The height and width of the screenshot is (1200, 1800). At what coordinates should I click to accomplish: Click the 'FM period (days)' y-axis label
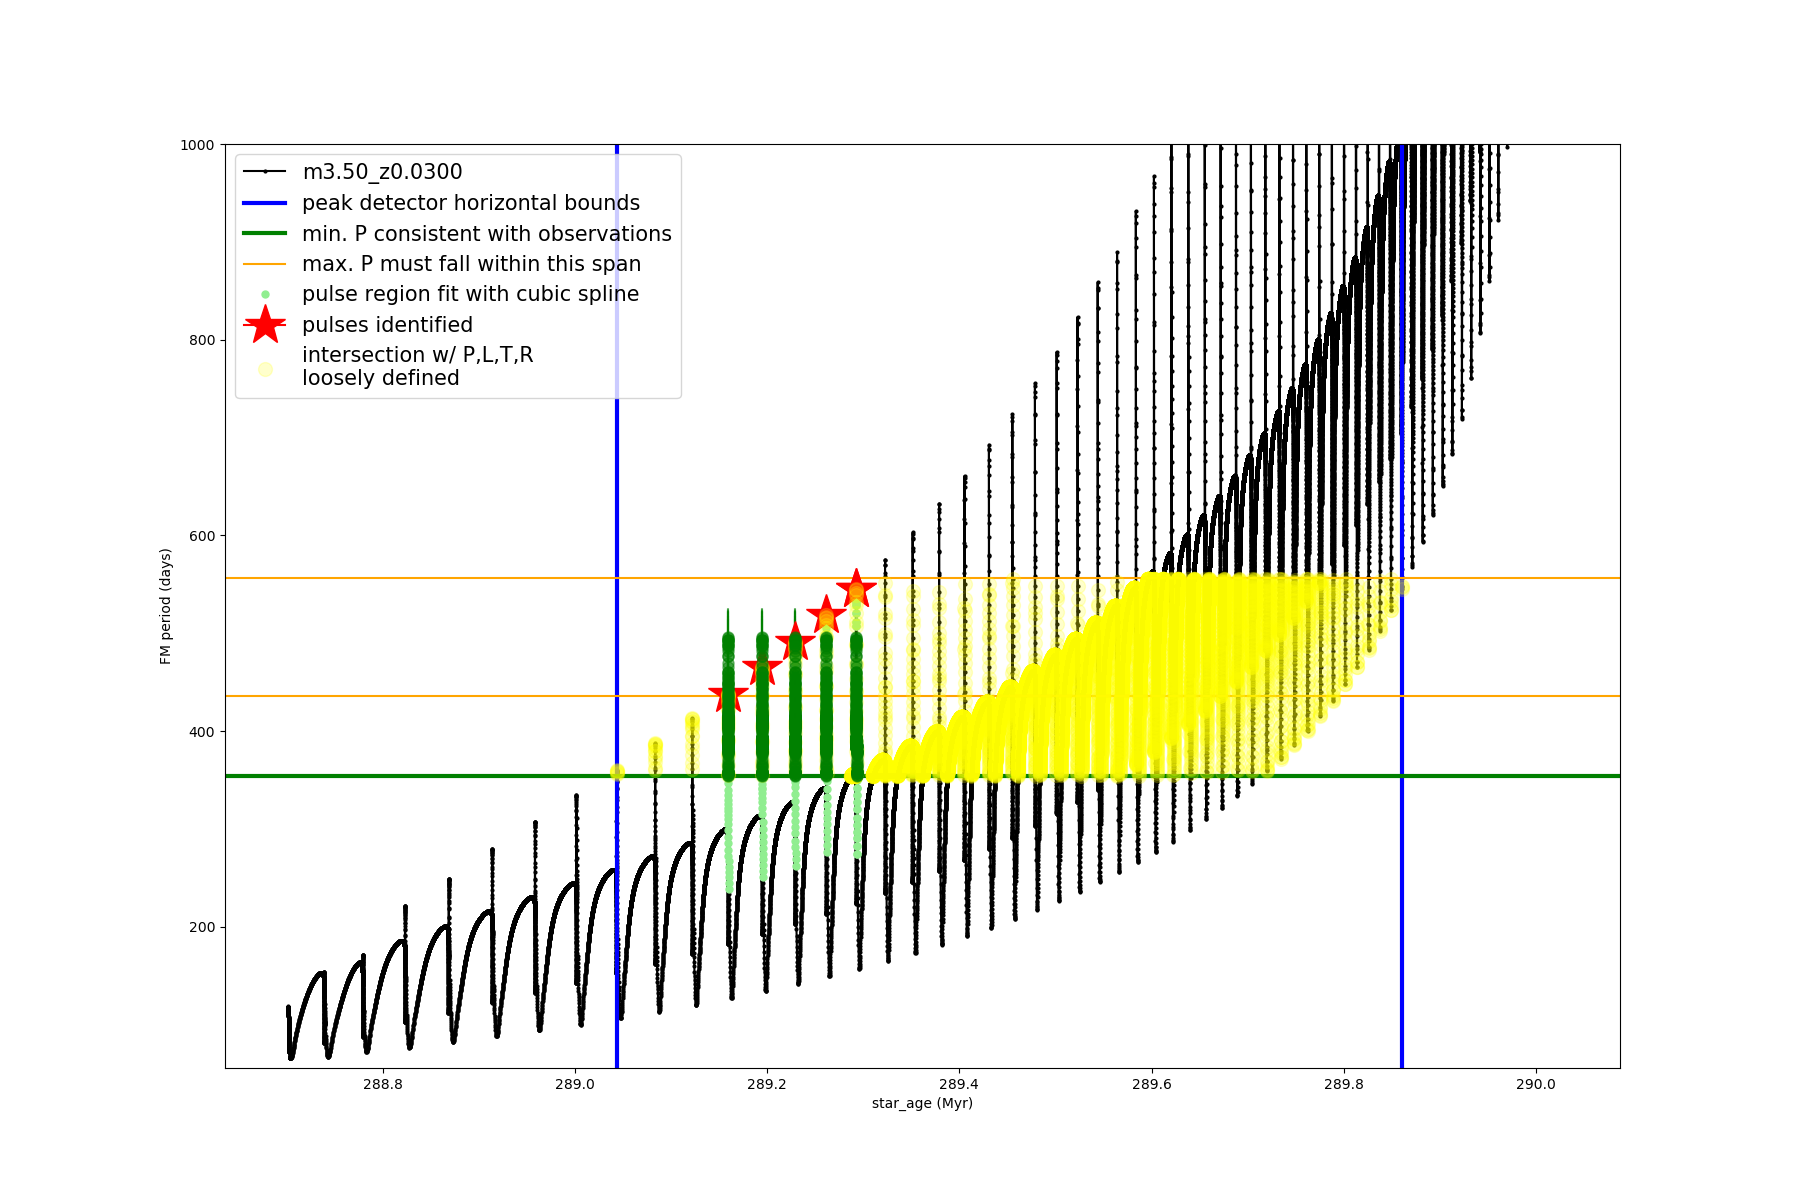click(166, 606)
